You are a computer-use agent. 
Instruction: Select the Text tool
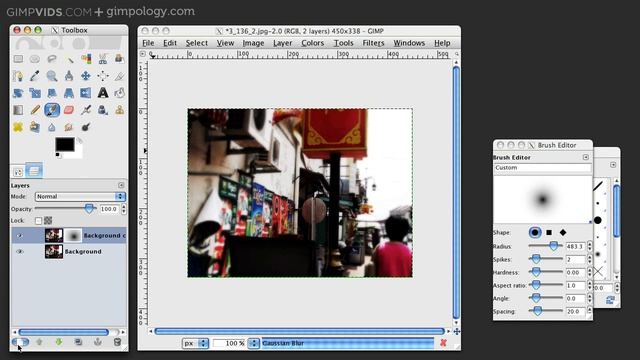click(103, 93)
